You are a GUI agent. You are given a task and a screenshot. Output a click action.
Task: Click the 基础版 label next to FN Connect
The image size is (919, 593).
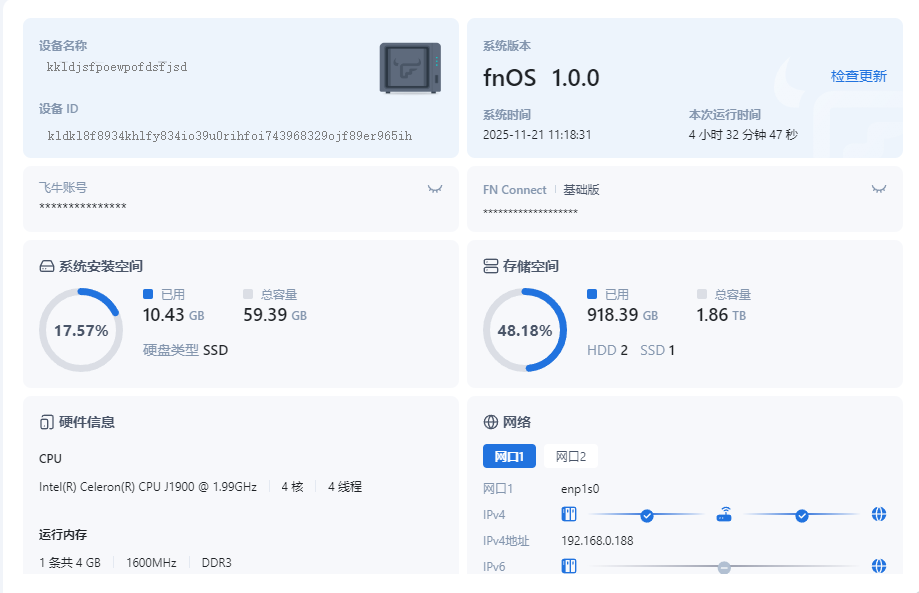coord(581,189)
